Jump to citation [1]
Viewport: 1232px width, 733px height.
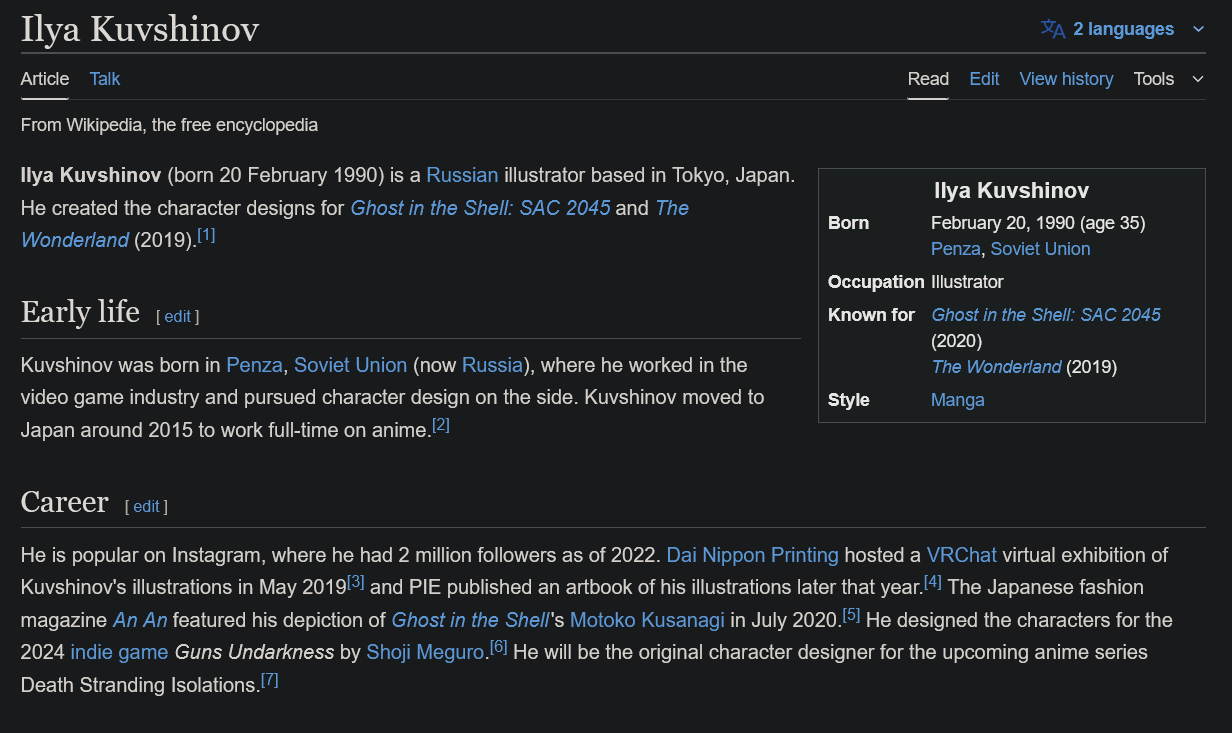point(206,235)
